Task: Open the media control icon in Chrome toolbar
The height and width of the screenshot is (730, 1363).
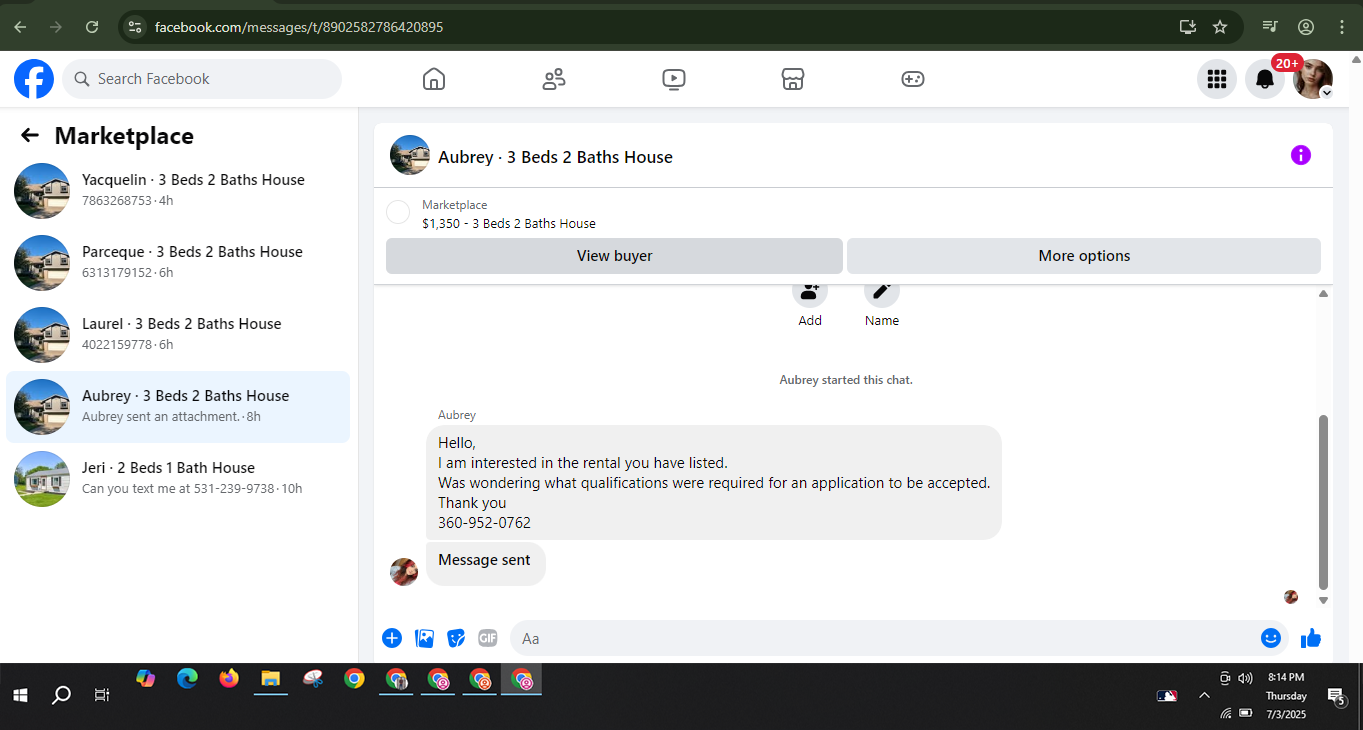Action: 1270,27
